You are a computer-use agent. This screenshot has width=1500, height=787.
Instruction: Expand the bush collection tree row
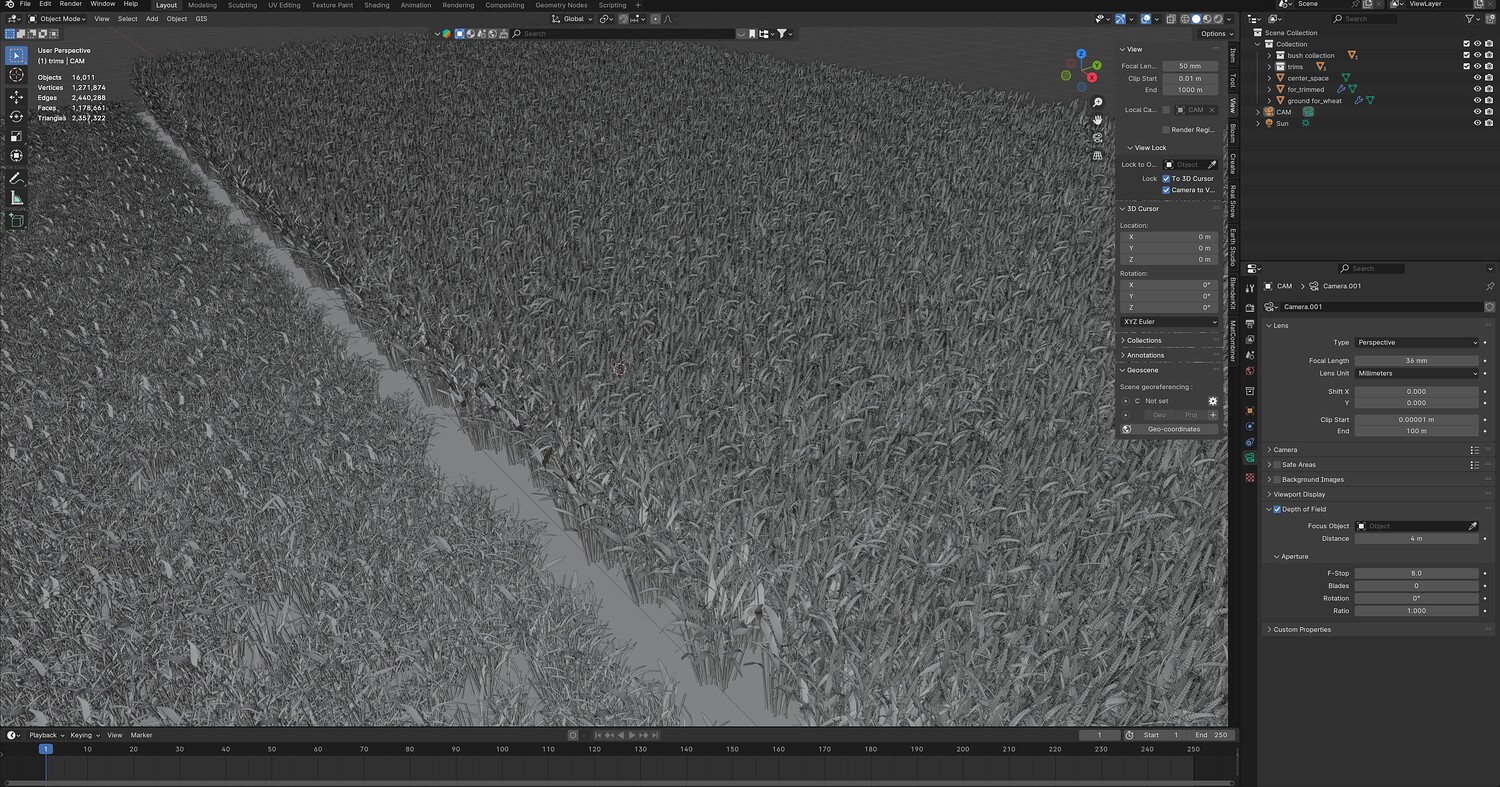pyautogui.click(x=1269, y=56)
